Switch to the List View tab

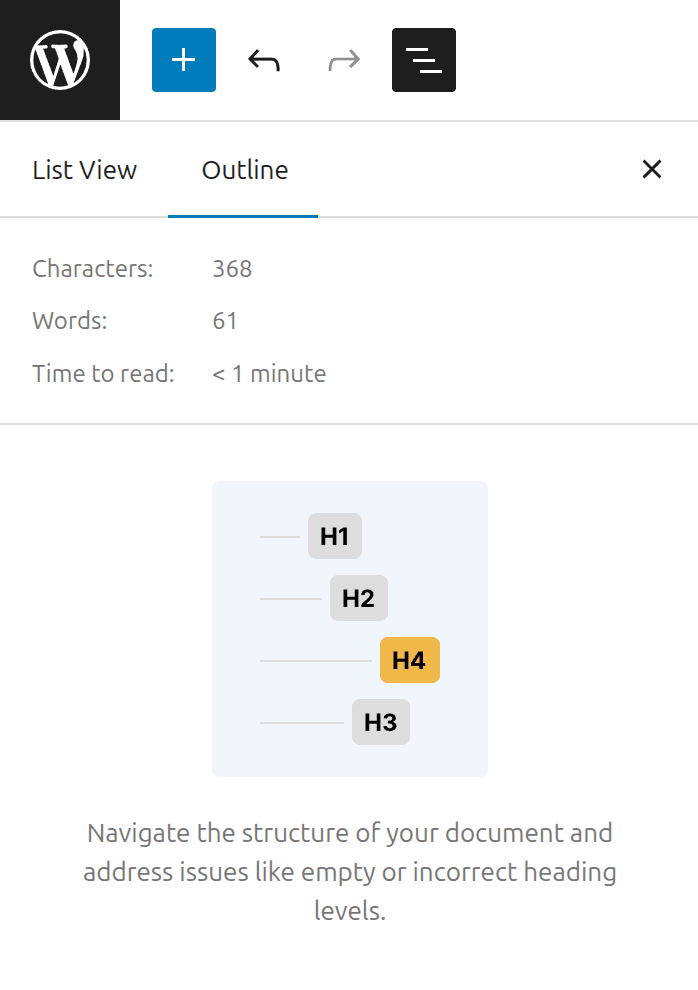pyautogui.click(x=84, y=169)
